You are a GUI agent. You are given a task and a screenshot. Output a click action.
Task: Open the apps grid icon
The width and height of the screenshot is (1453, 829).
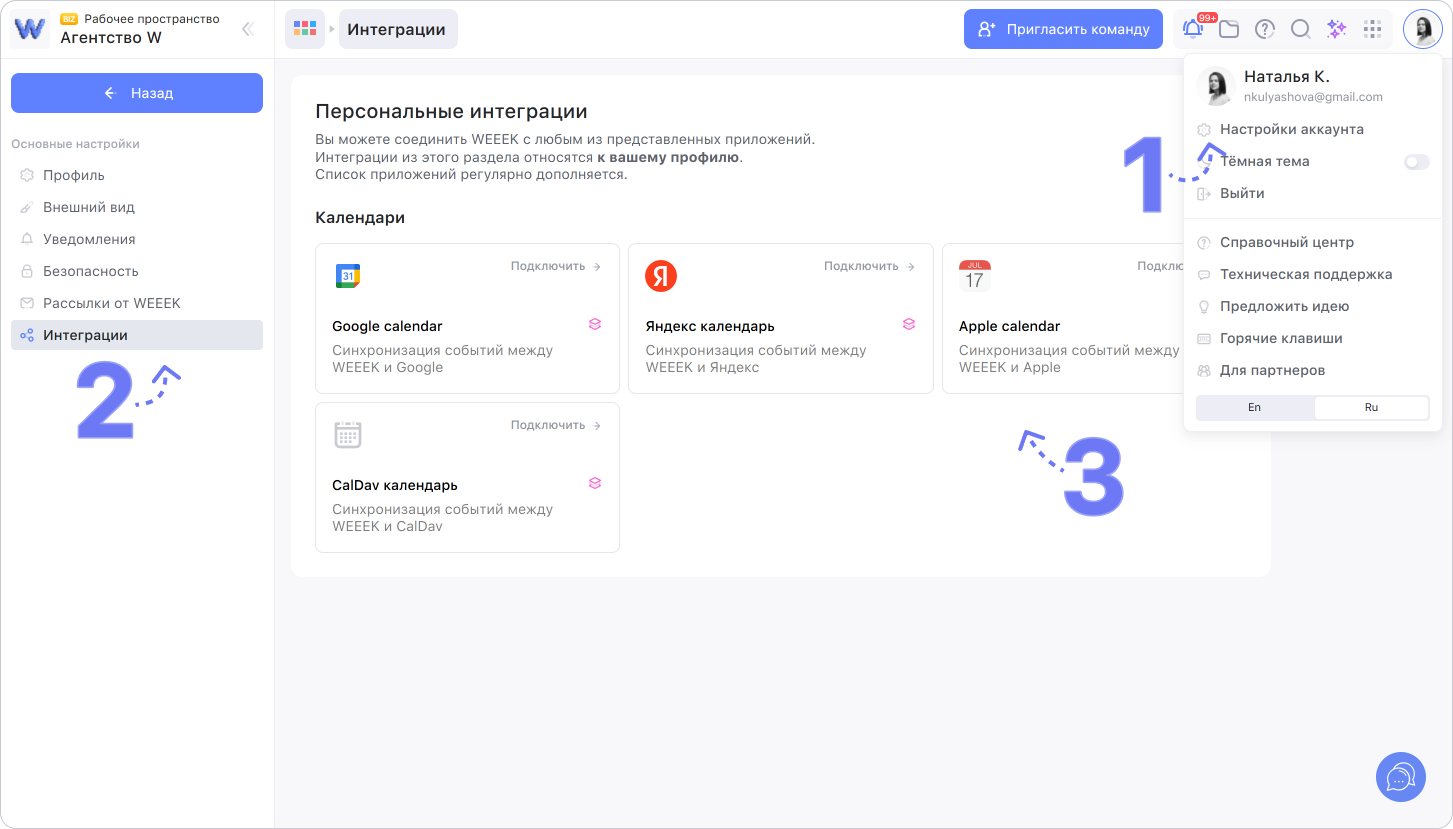[x=1373, y=29]
